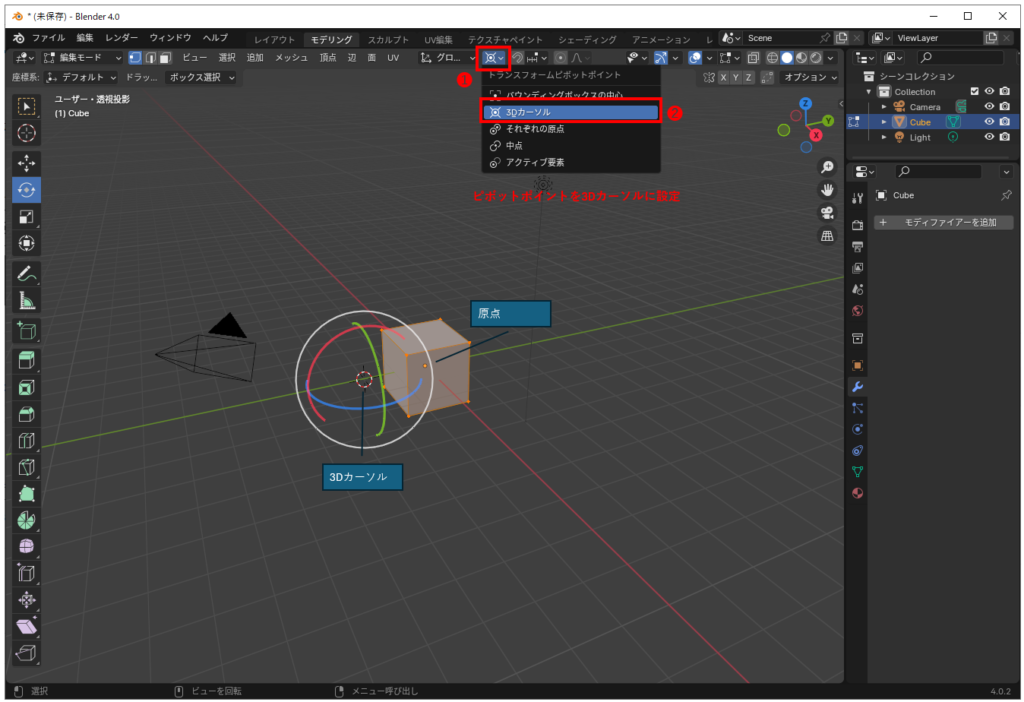Choose the Extrude Region tool

pos(27,359)
